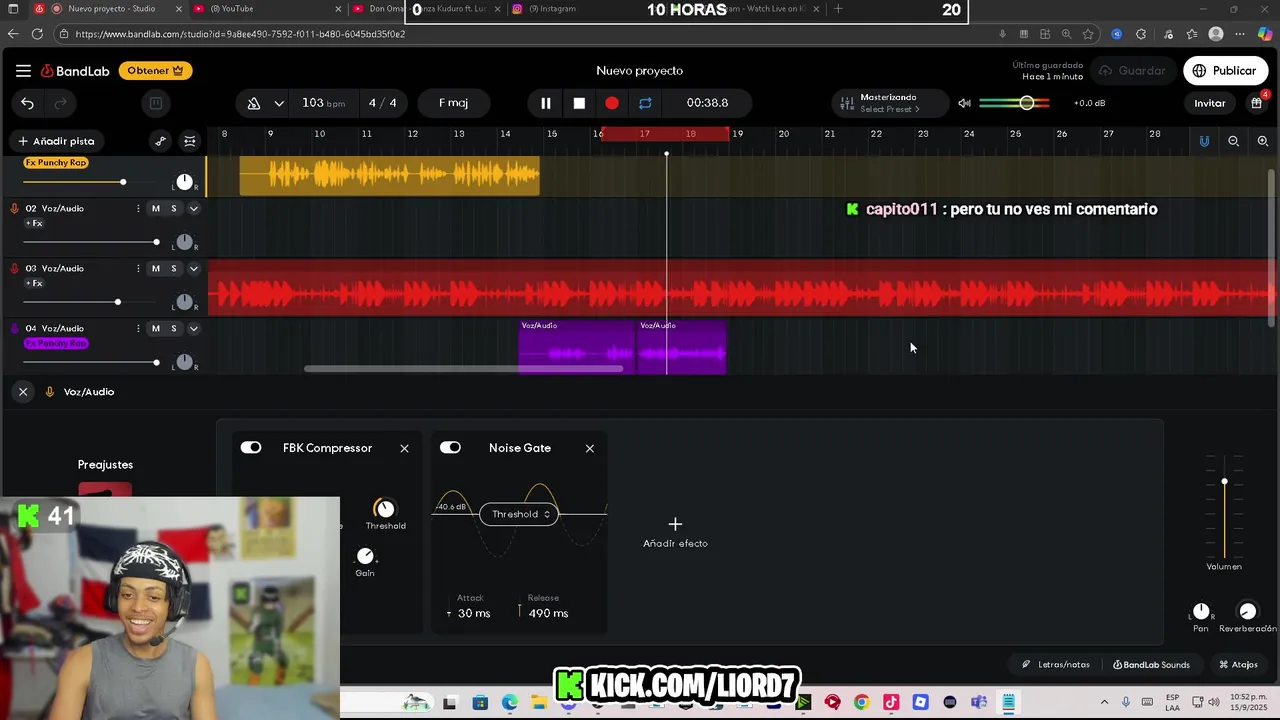Adjust the FBK Compressor Threshold knob
Screen dimensions: 1280x720
385,509
